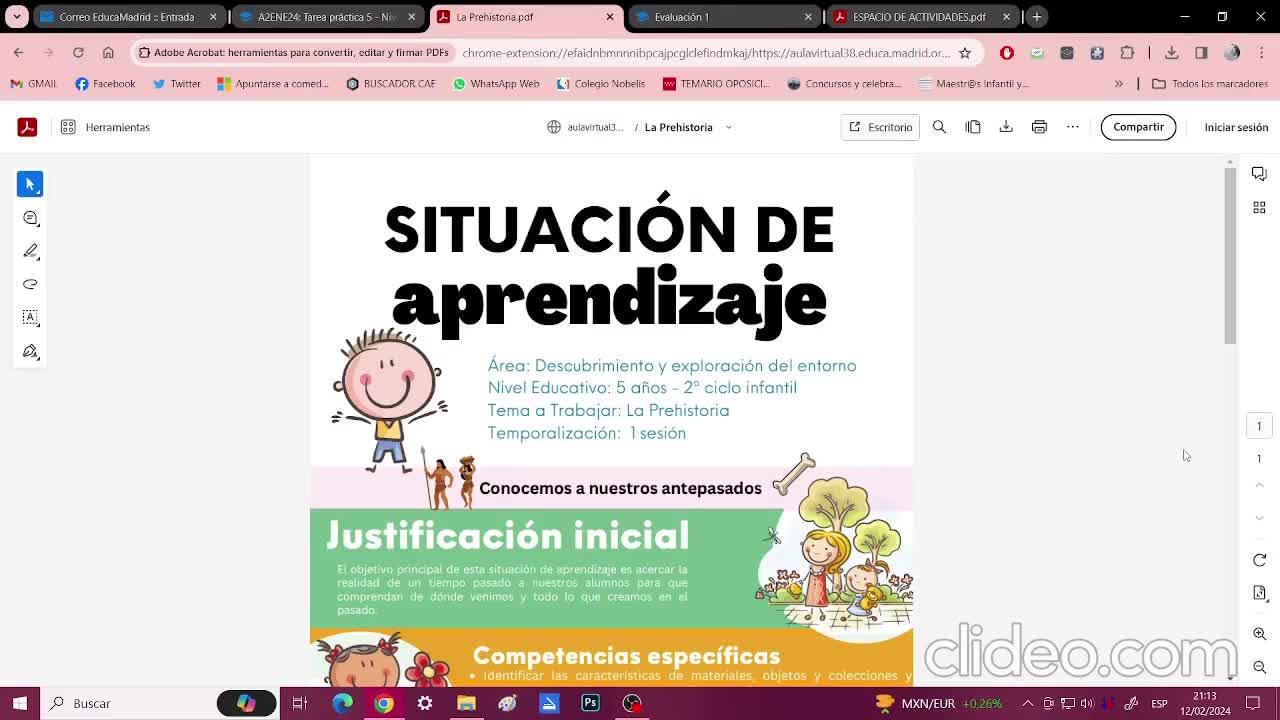This screenshot has width=1280, height=720.
Task: Reload the current page
Action: pos(78,52)
